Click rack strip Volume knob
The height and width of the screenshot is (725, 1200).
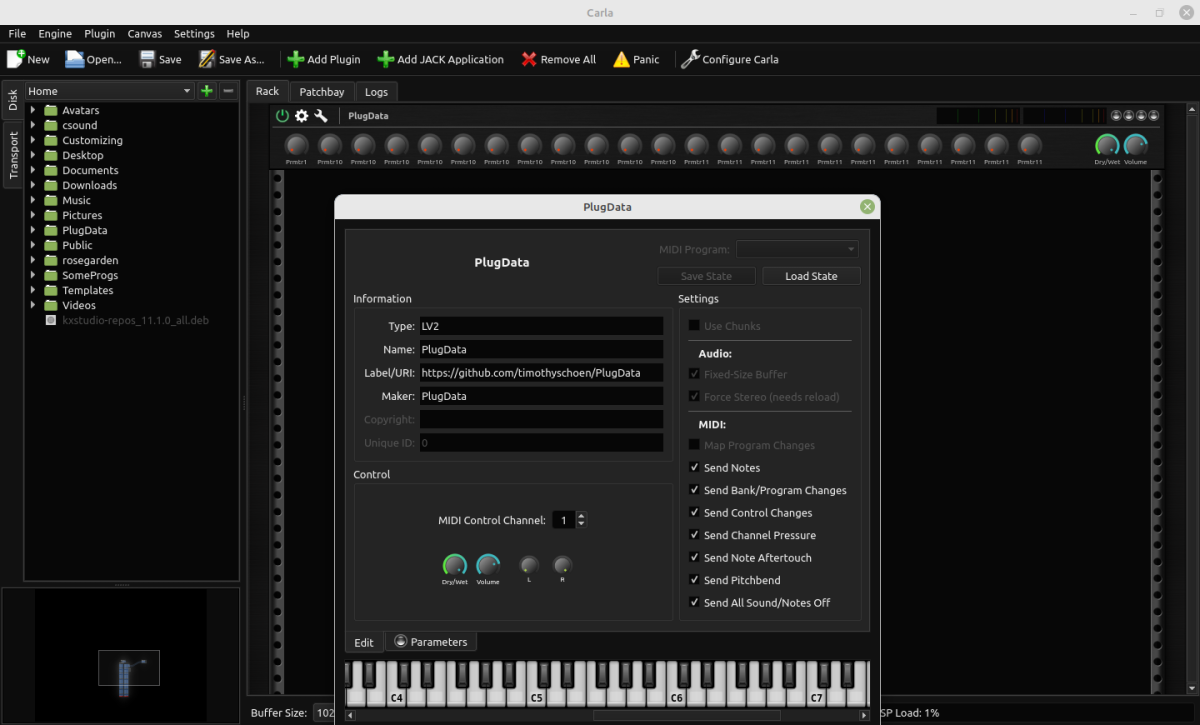click(x=1135, y=145)
